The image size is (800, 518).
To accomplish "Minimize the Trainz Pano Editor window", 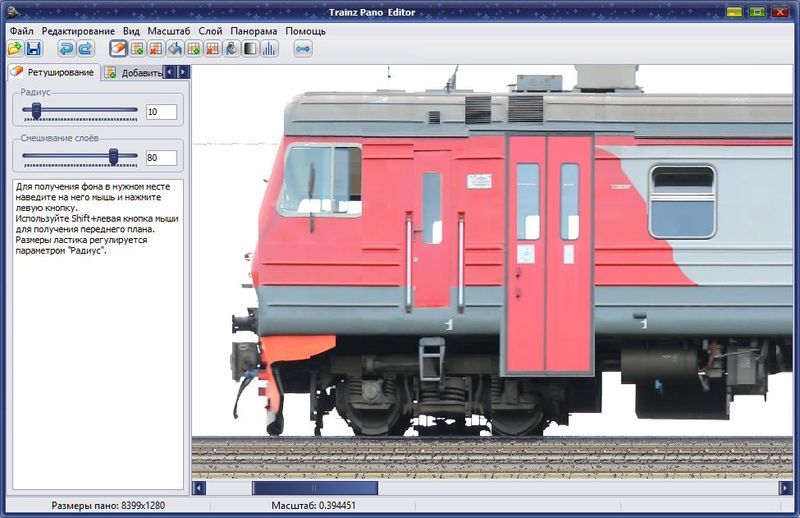I will click(x=734, y=11).
